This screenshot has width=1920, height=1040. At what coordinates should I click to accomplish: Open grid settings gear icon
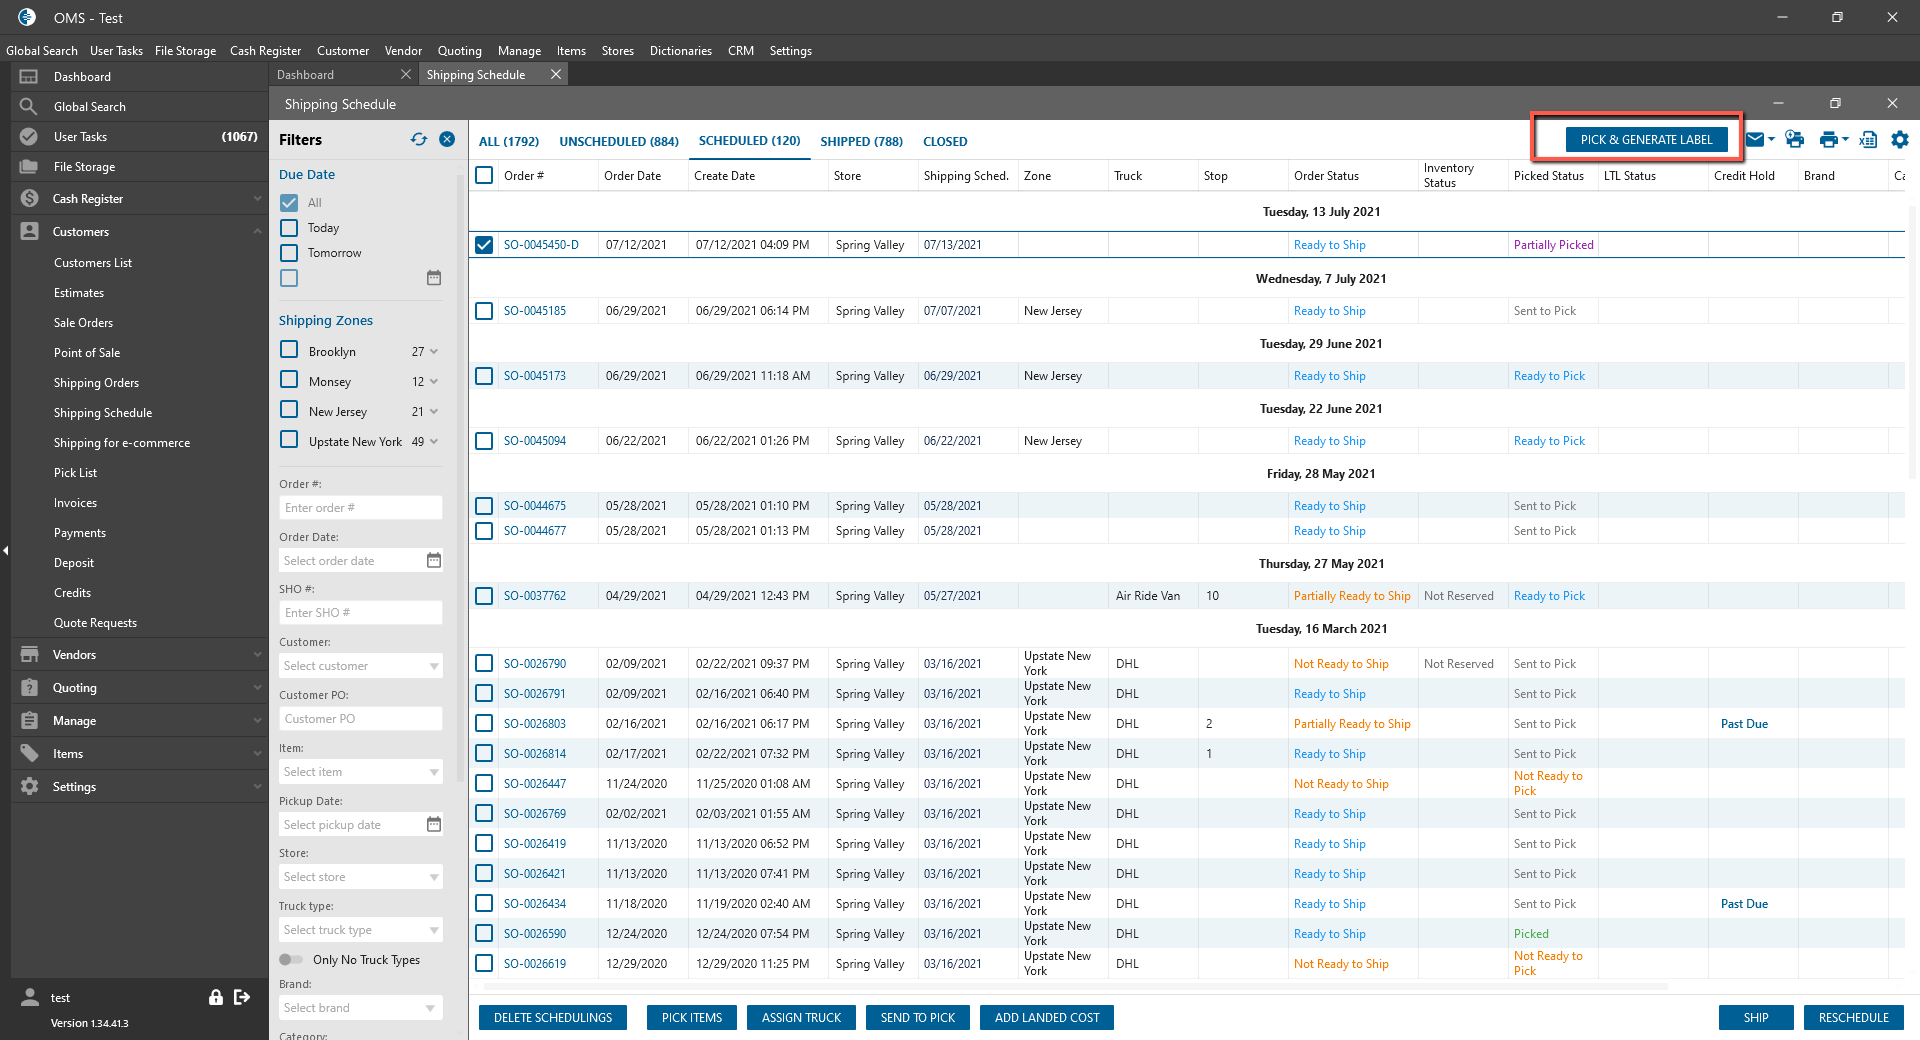pos(1899,140)
